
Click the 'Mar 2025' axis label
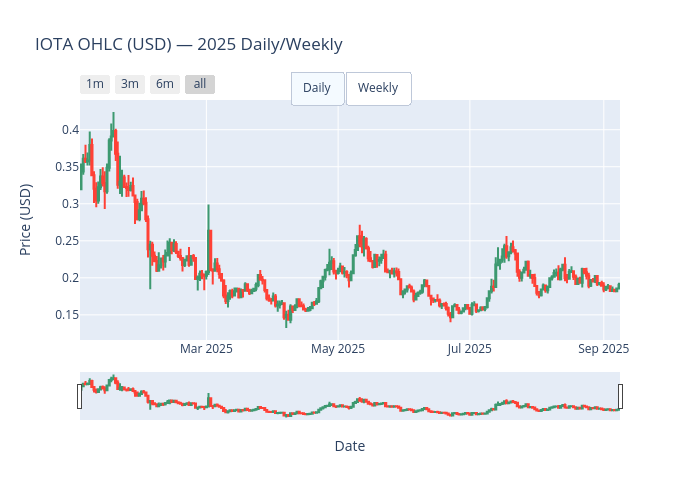tap(206, 349)
